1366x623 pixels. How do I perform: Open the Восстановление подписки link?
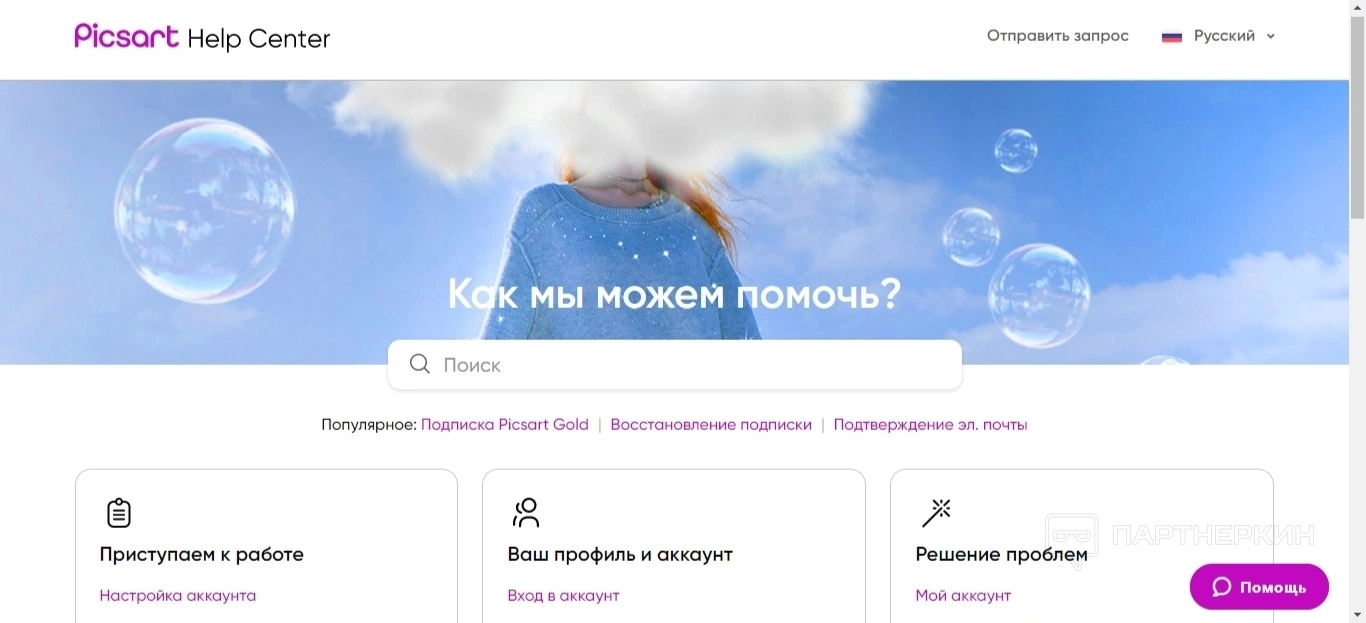coord(711,424)
